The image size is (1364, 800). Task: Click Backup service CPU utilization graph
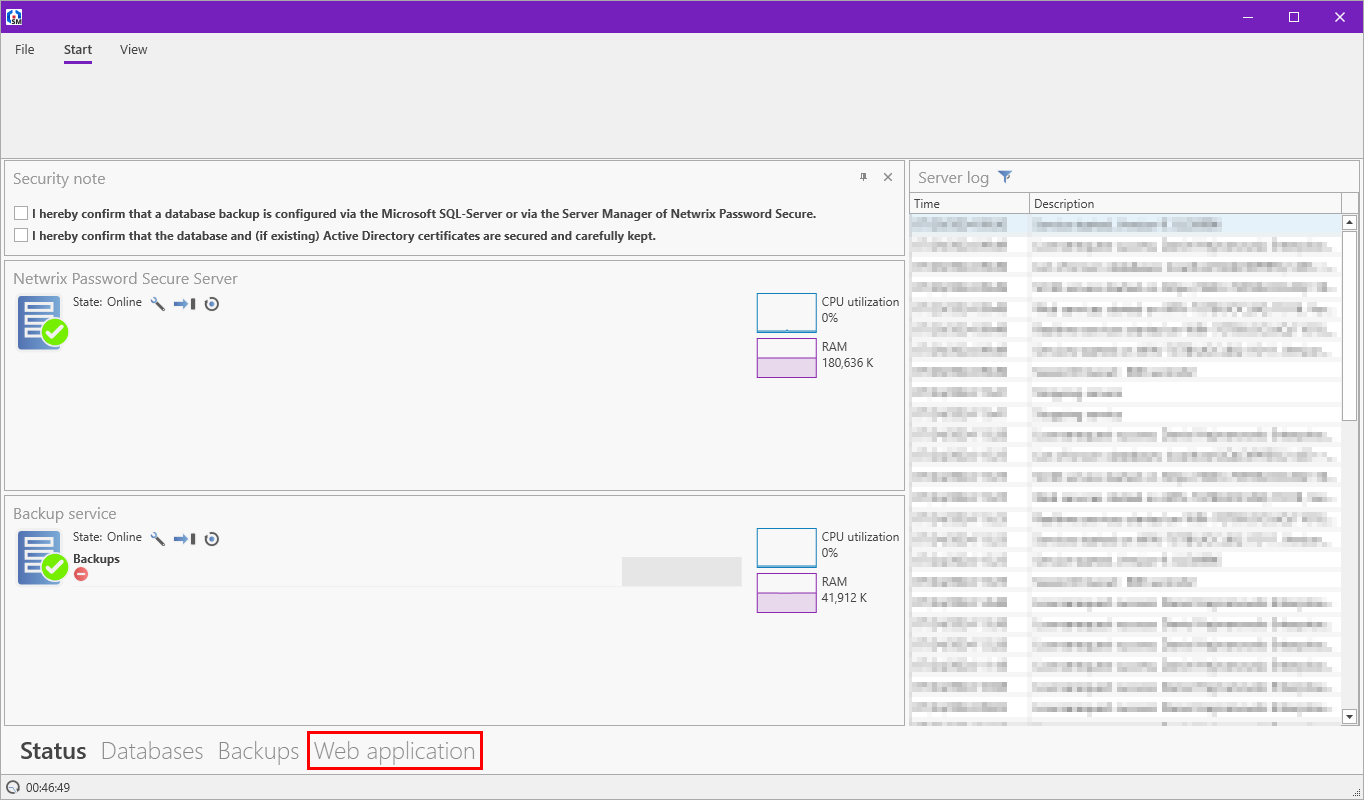pos(787,547)
